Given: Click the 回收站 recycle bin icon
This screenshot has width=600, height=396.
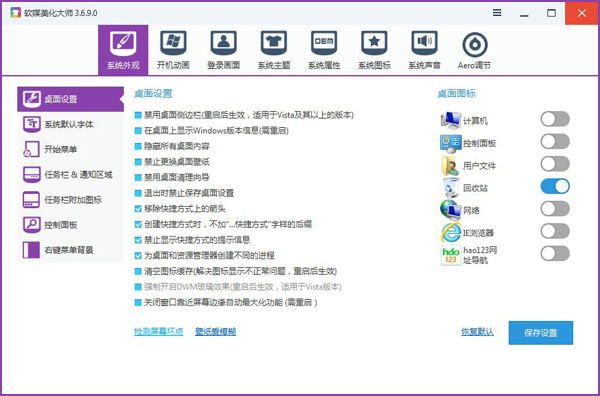Looking at the screenshot, I should [450, 187].
